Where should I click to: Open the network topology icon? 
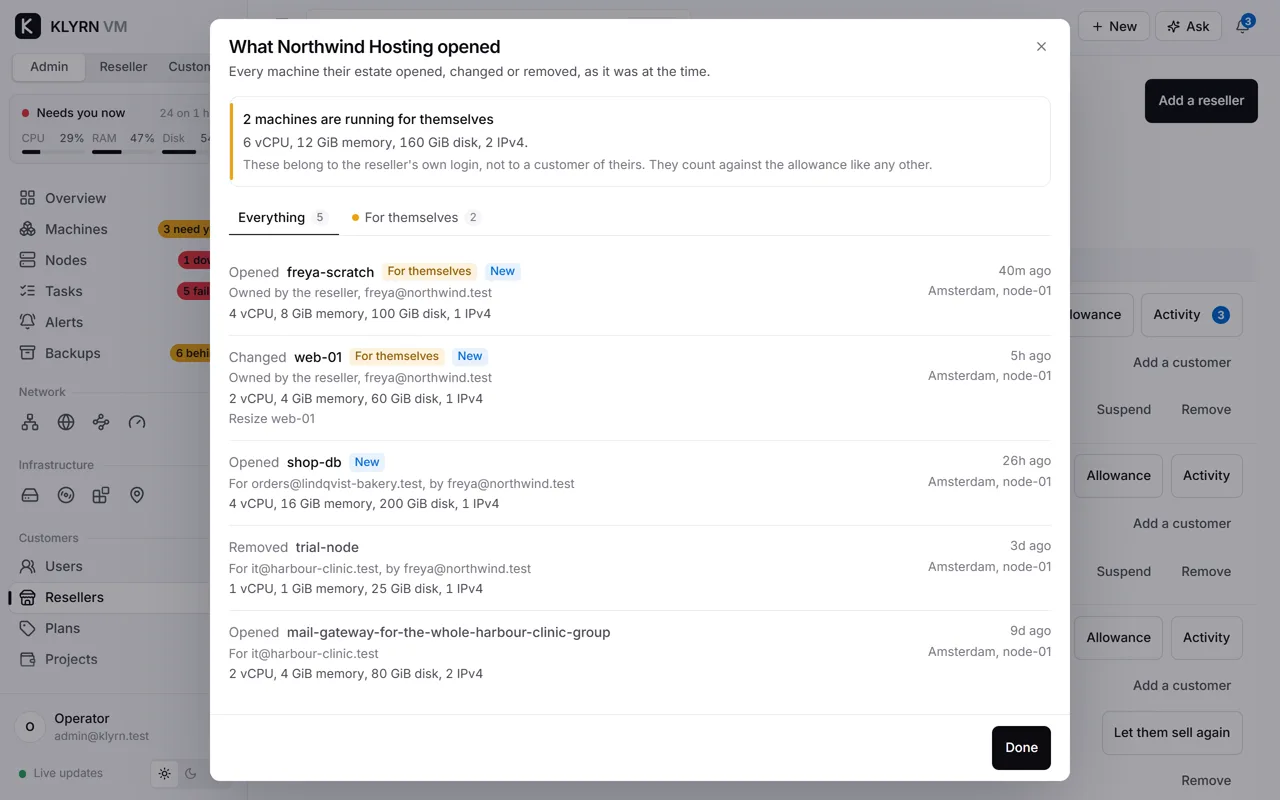[30, 422]
